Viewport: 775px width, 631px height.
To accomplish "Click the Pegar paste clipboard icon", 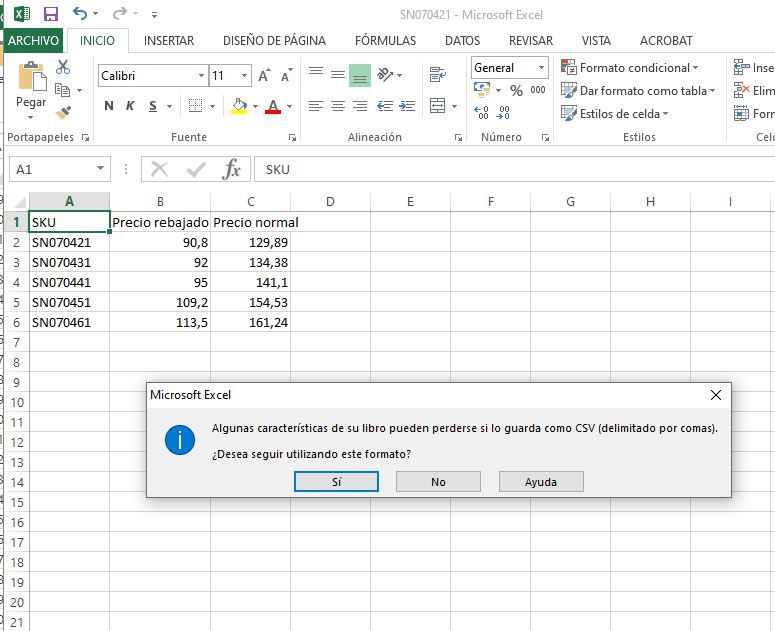I will click(32, 77).
